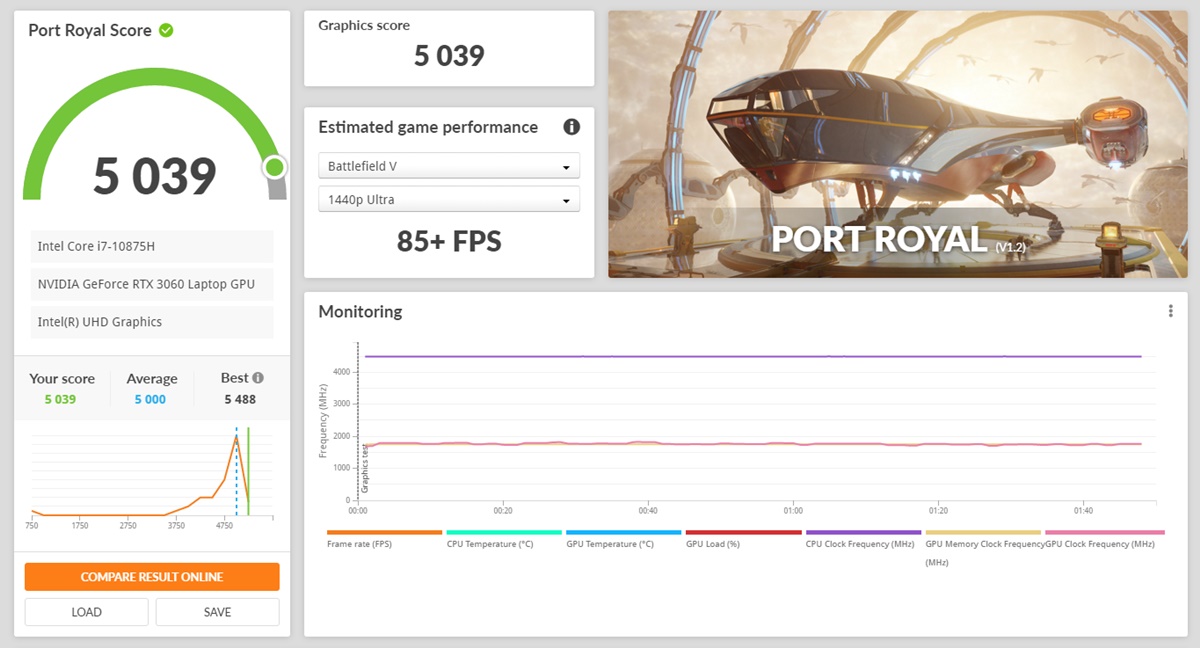This screenshot has height=648, width=1200.
Task: Toggle the CPU Clock Frequency legend swatch
Action: 863,532
